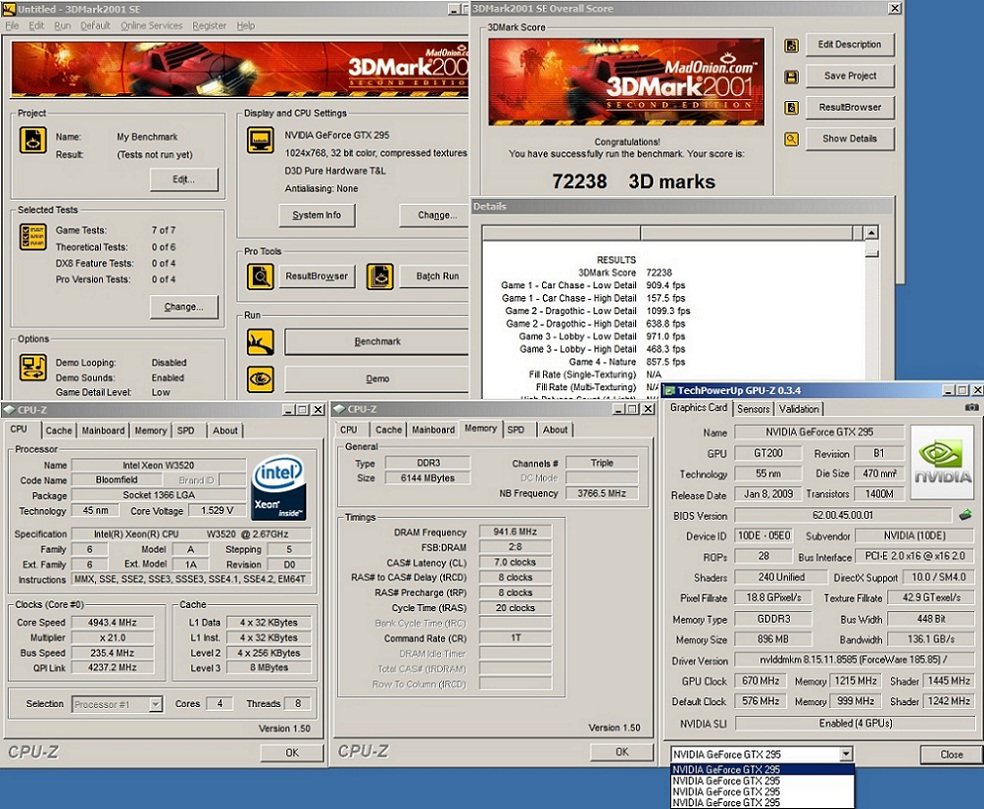Click OK in left CPU-Z window
The image size is (984, 809).
click(292, 753)
